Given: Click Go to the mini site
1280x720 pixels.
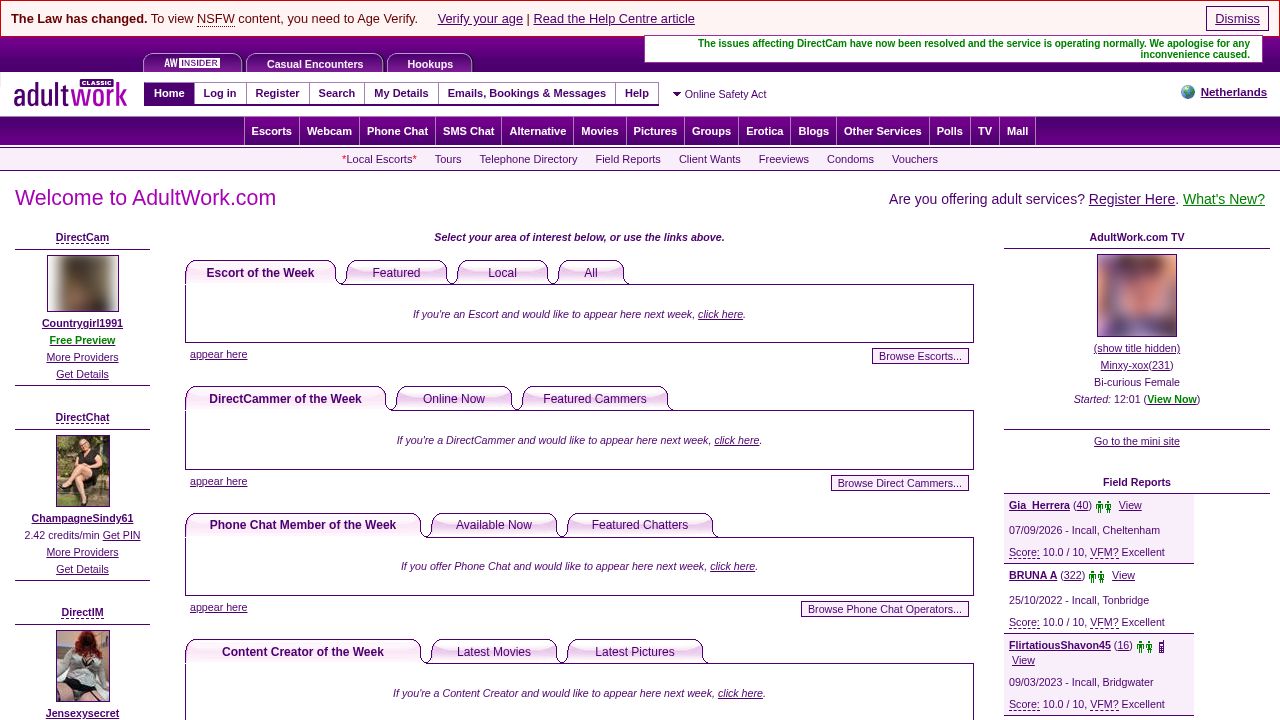Looking at the screenshot, I should pyautogui.click(x=1137, y=441).
